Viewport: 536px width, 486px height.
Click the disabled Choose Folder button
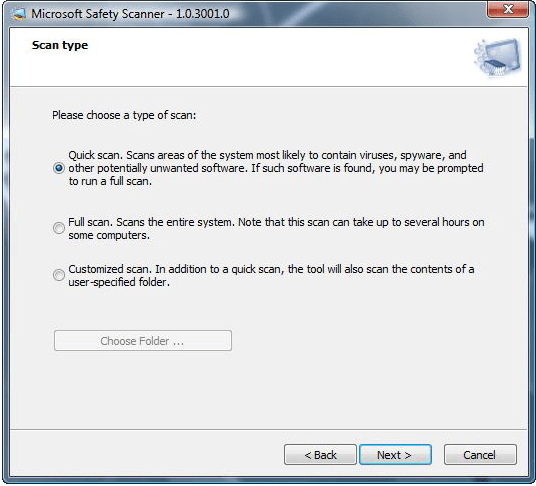click(143, 340)
